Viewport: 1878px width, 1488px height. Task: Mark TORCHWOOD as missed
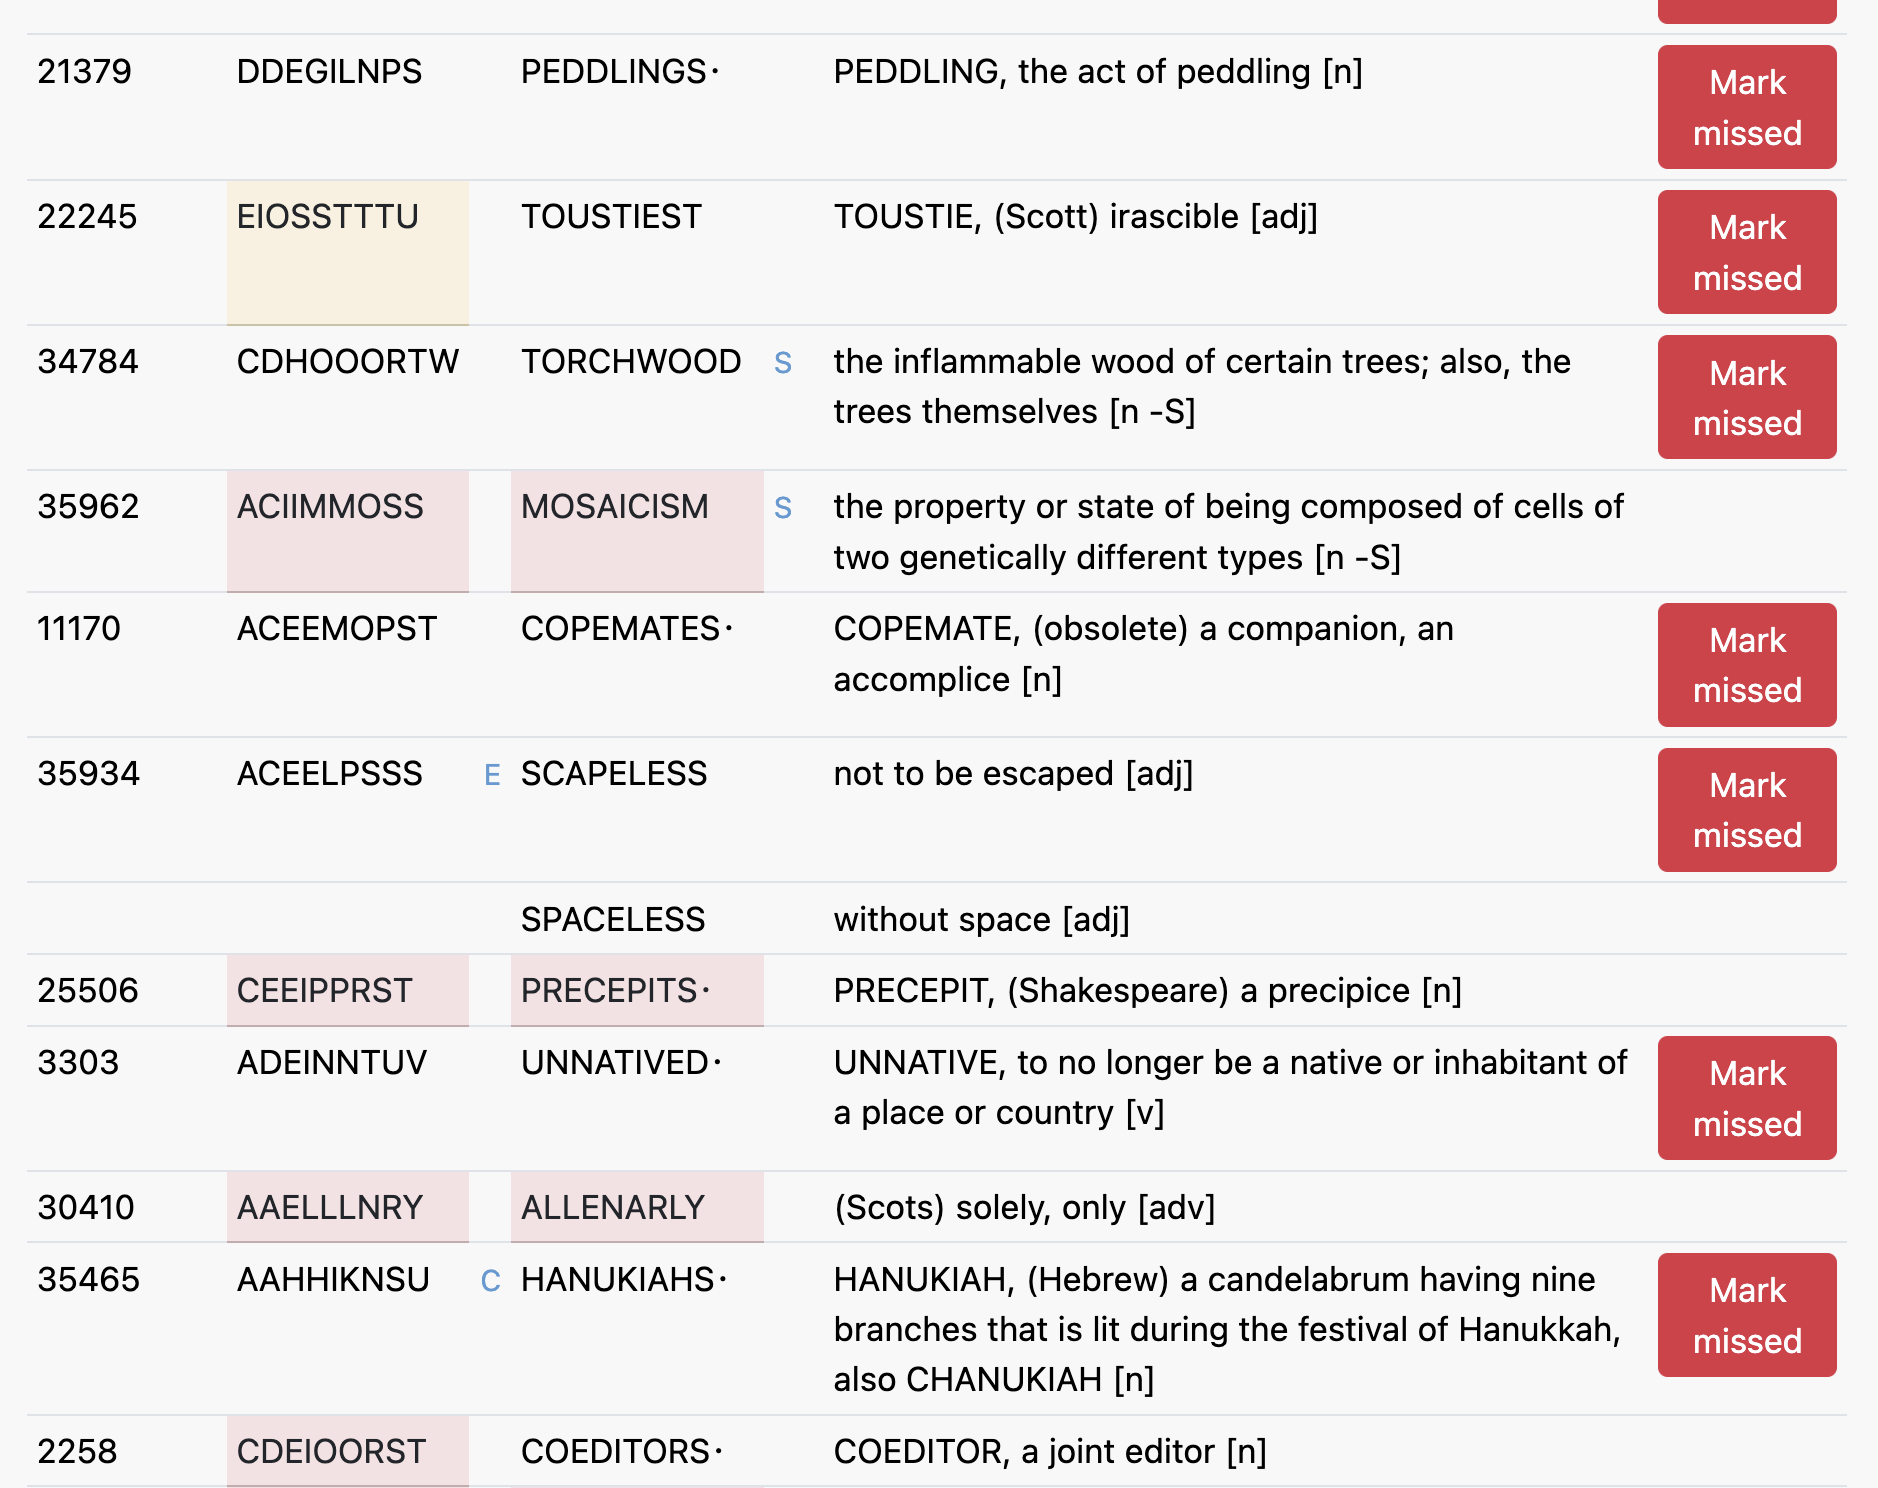[x=1746, y=397]
